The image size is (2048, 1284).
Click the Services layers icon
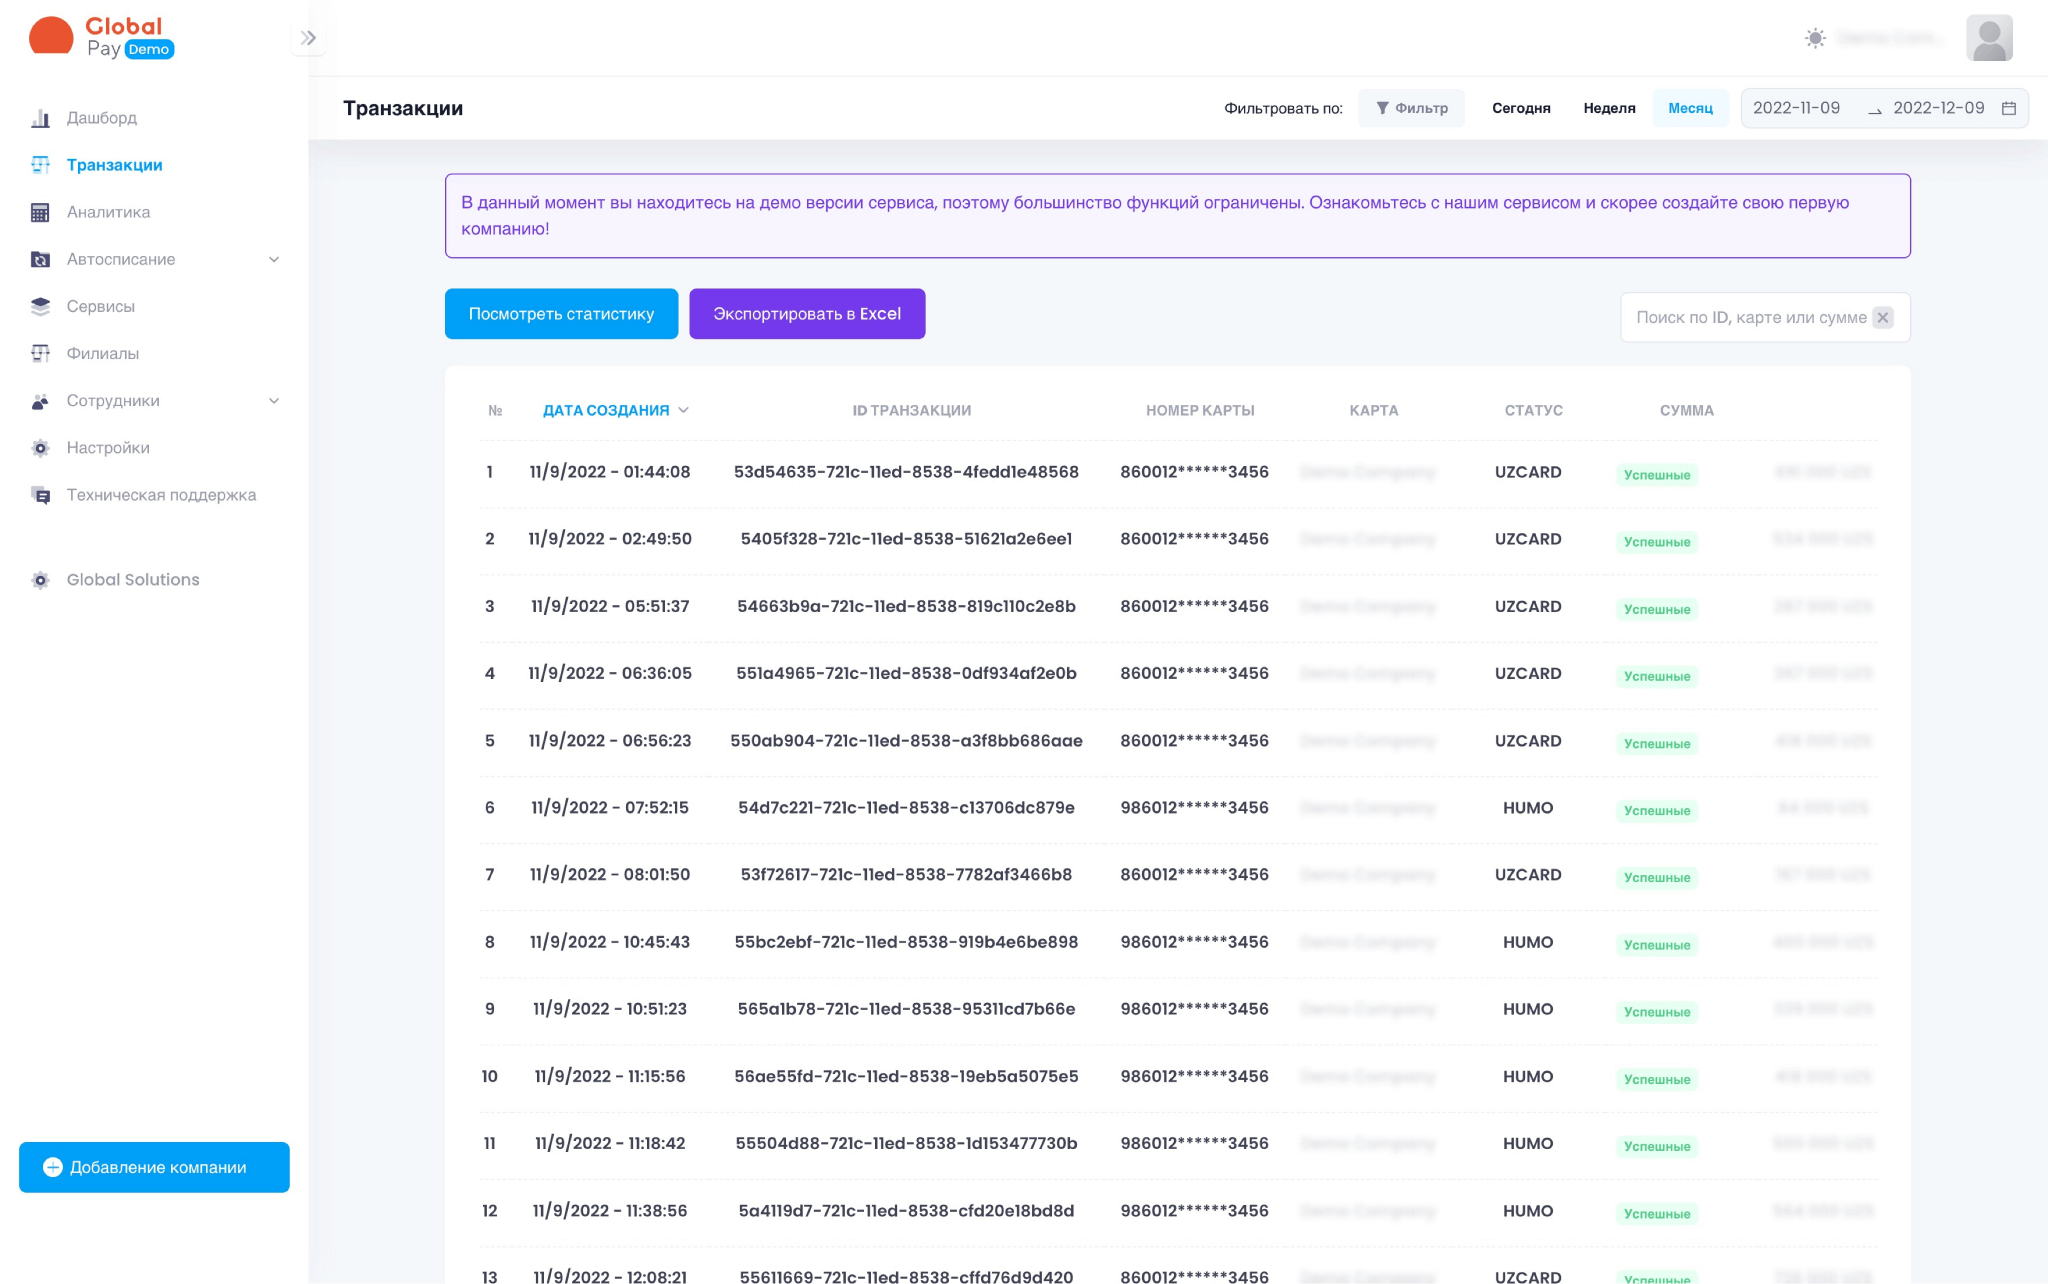coord(40,306)
